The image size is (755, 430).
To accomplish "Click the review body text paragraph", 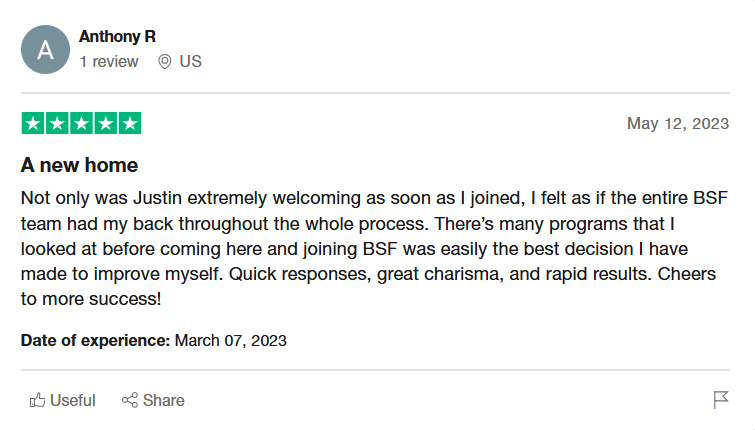I will (x=375, y=248).
